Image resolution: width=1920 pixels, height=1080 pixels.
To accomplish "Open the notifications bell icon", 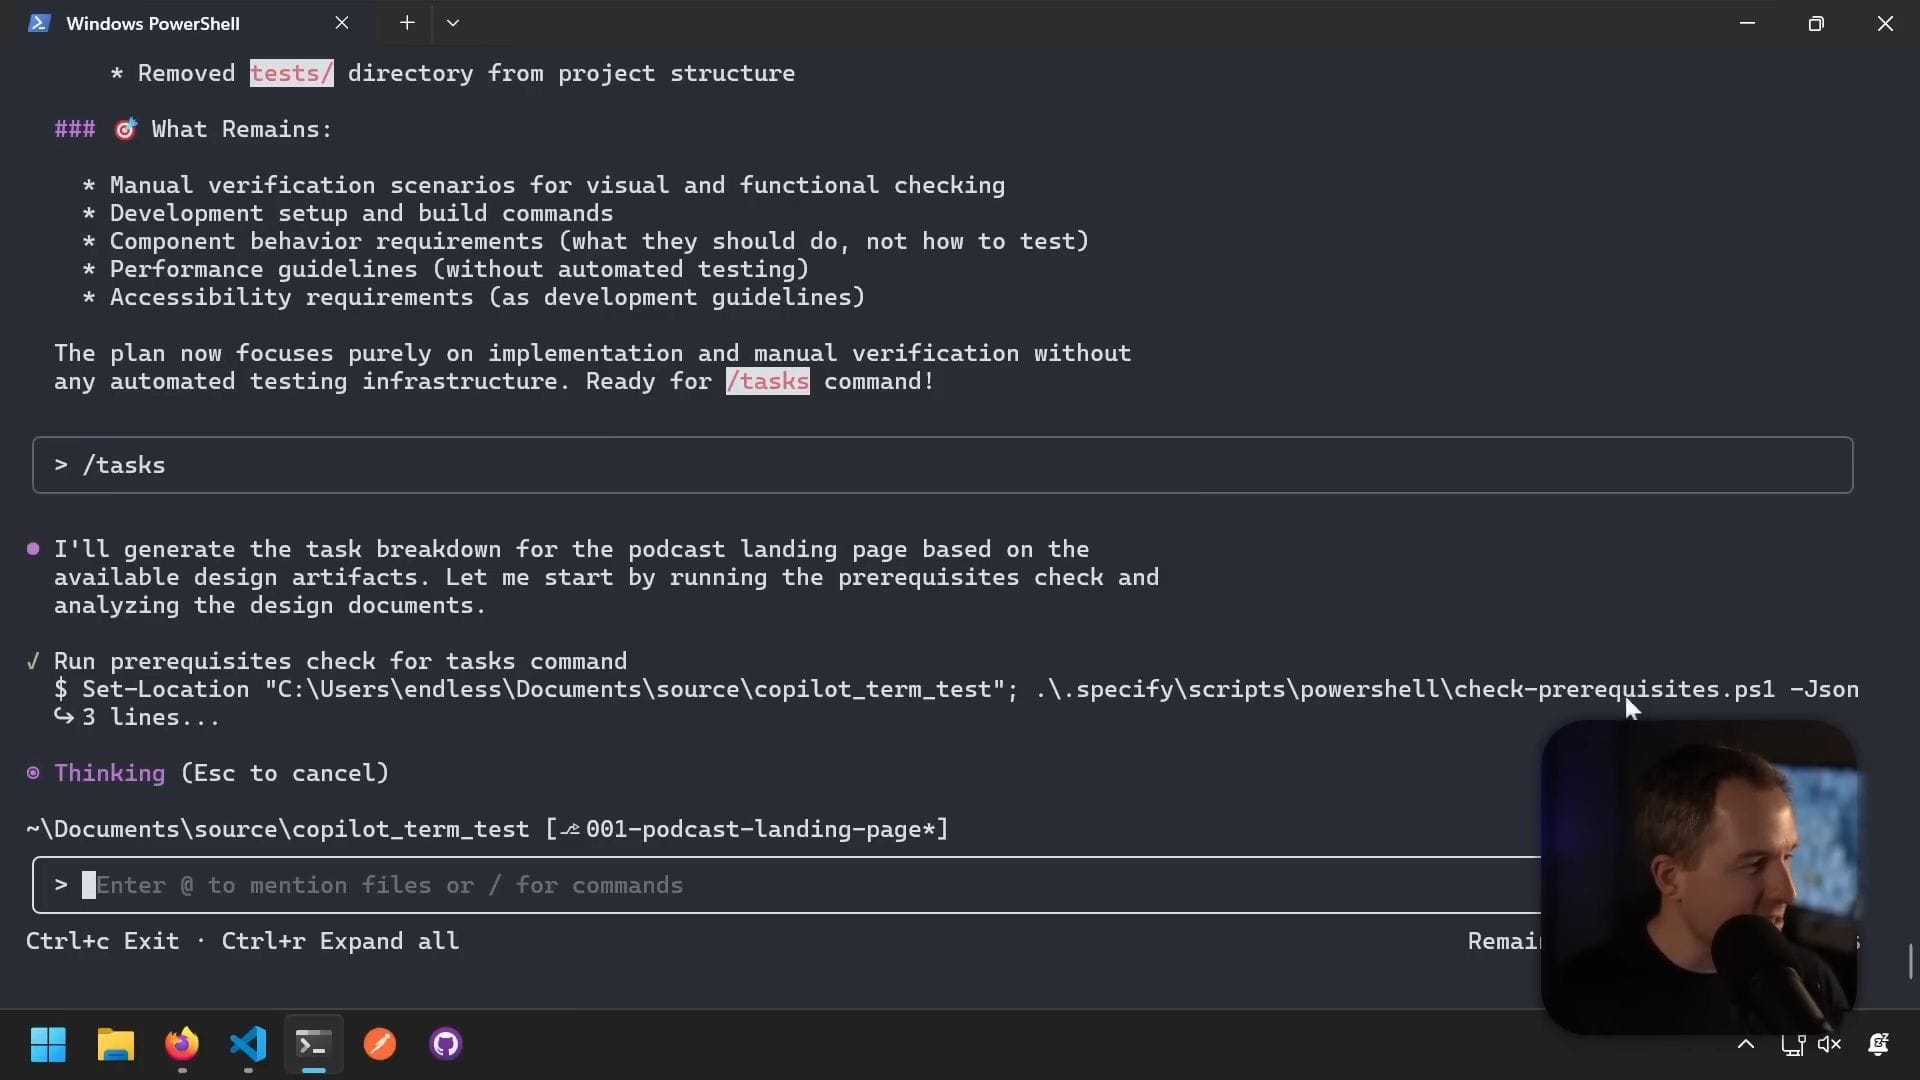I will [x=1878, y=1045].
